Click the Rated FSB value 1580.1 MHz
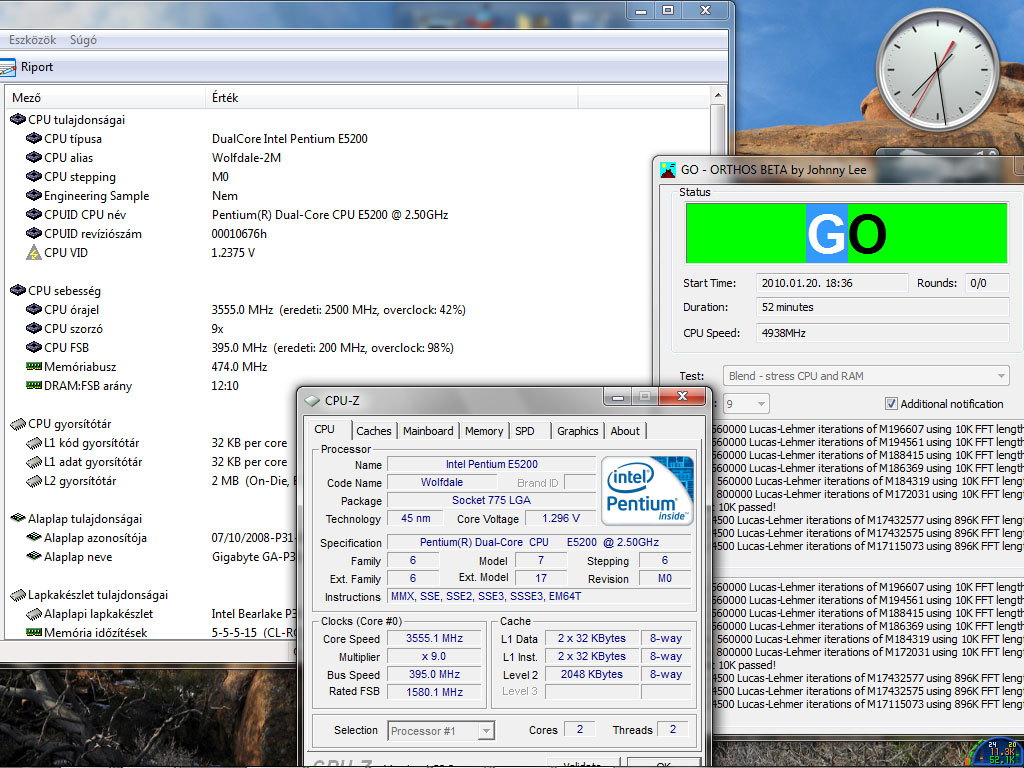The height and width of the screenshot is (768, 1024). pyautogui.click(x=434, y=692)
